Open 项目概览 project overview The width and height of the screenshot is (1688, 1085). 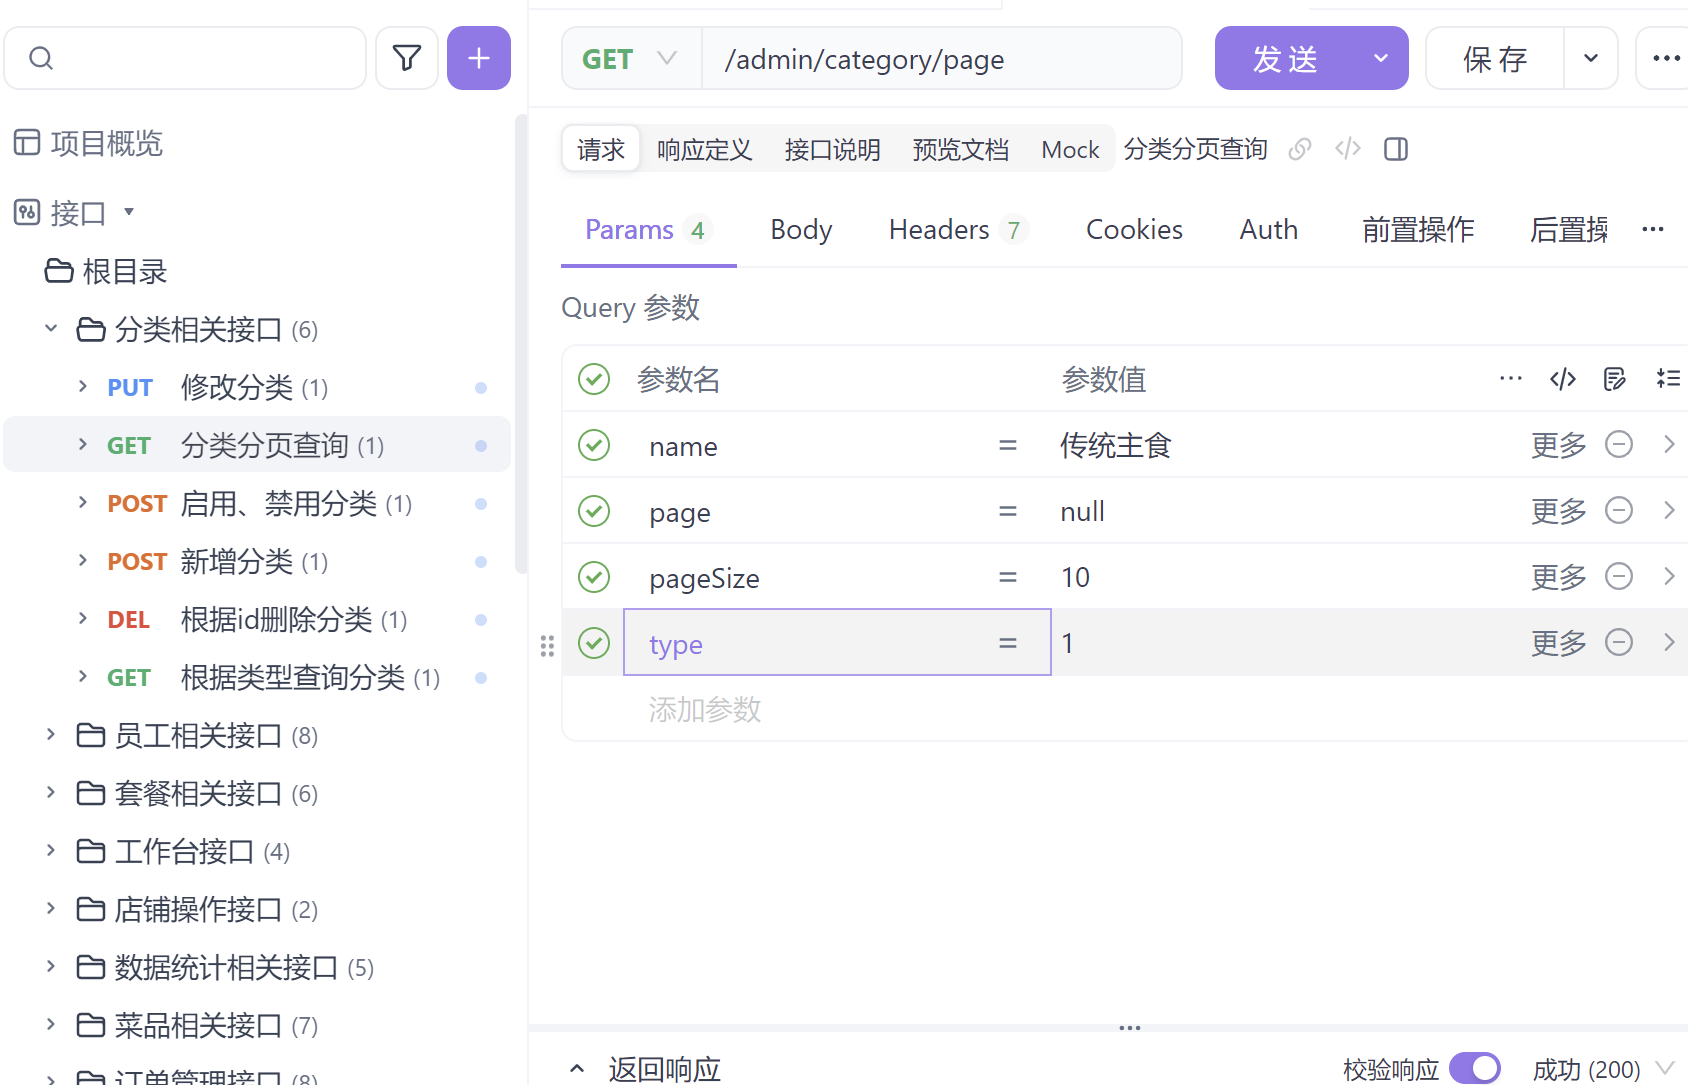click(x=88, y=143)
